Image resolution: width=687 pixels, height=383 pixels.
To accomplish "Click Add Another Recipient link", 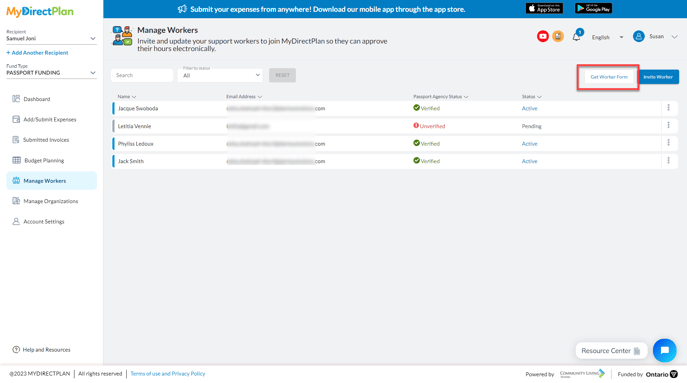I will point(37,53).
